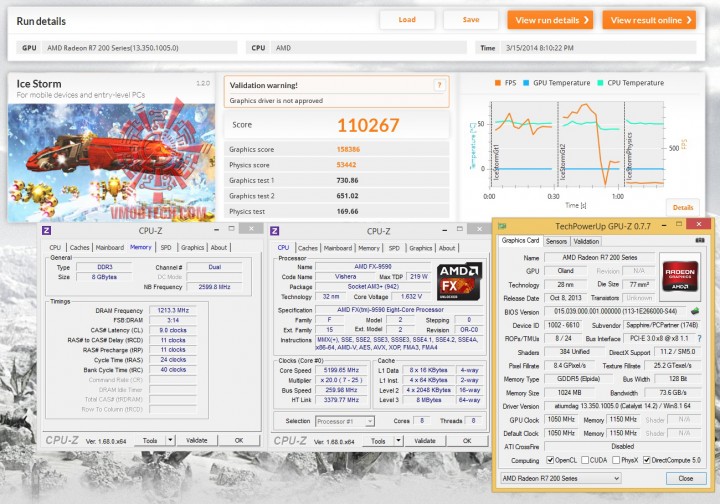This screenshot has width=720, height=504.
Task: Click the Z icon of the Memory CPU-Z window
Action: click(x=47, y=230)
